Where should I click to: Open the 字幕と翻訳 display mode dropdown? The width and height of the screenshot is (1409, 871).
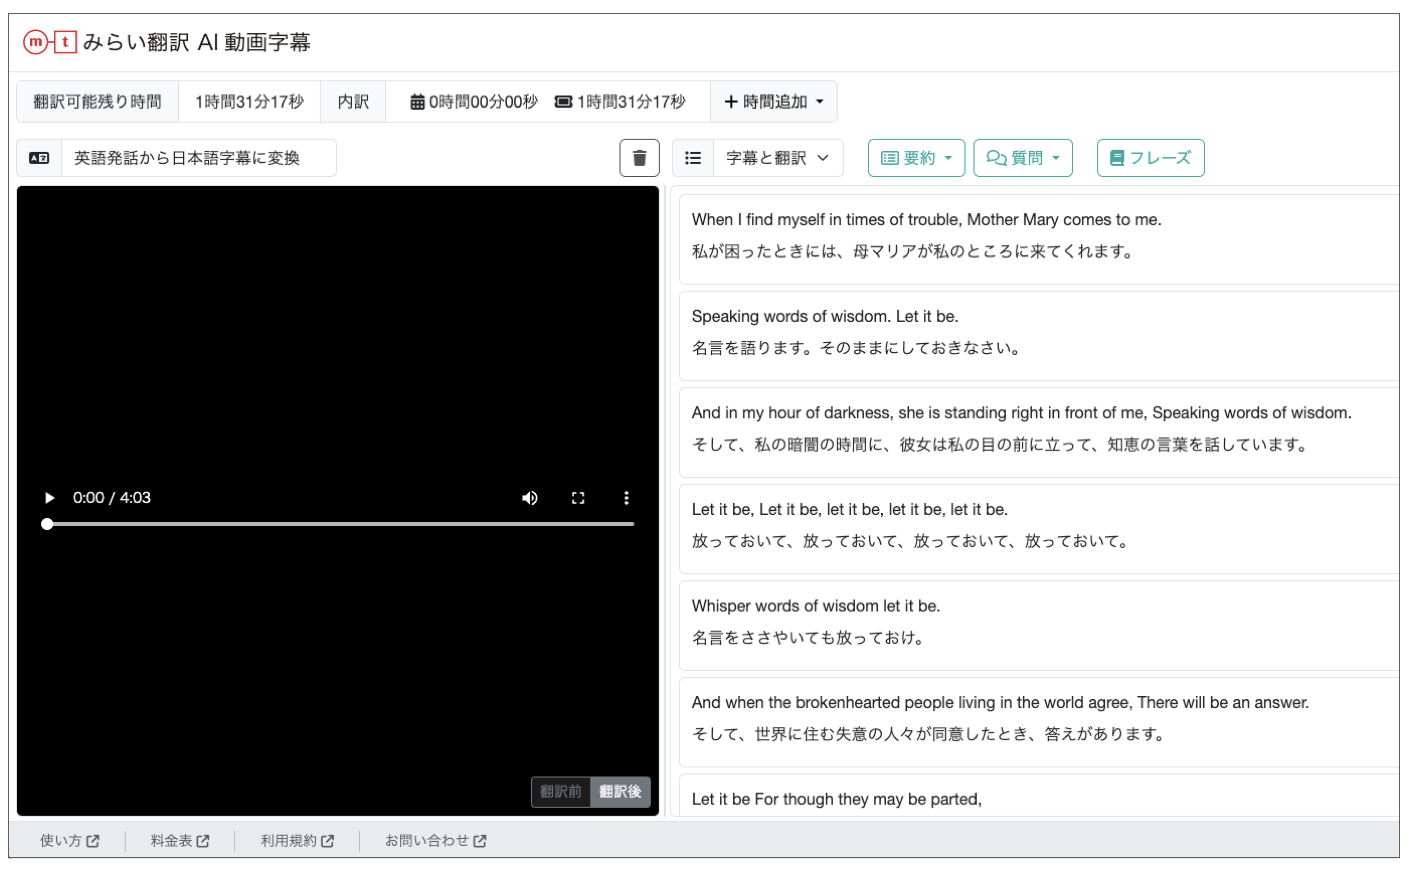click(x=778, y=158)
